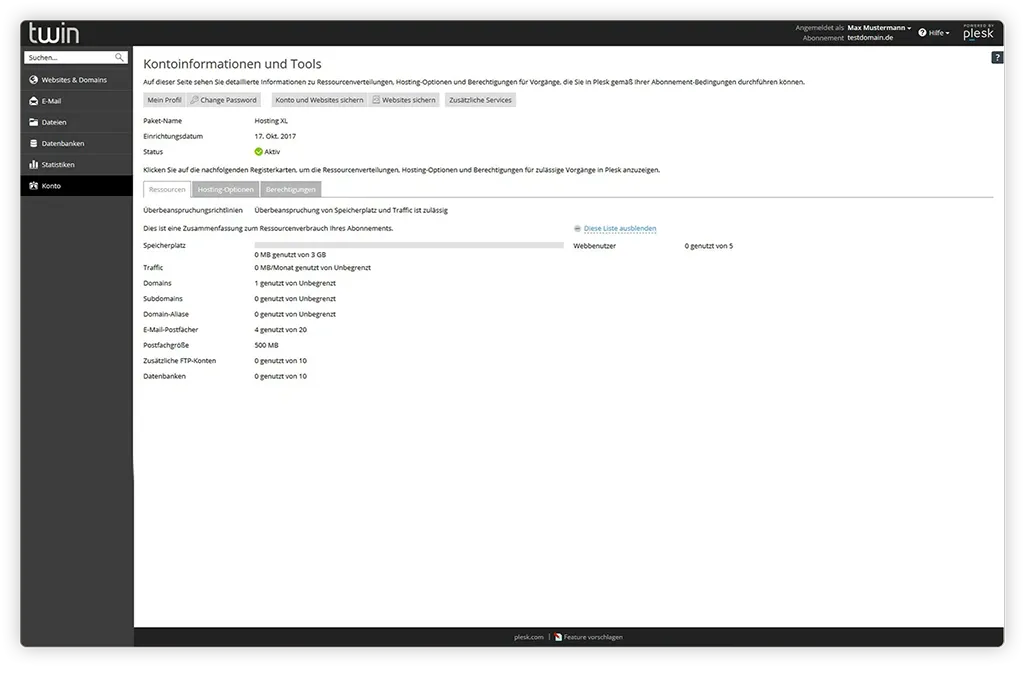Collapse list with Diese Liste ausblenden
The height and width of the screenshot is (674, 1024).
coord(619,229)
